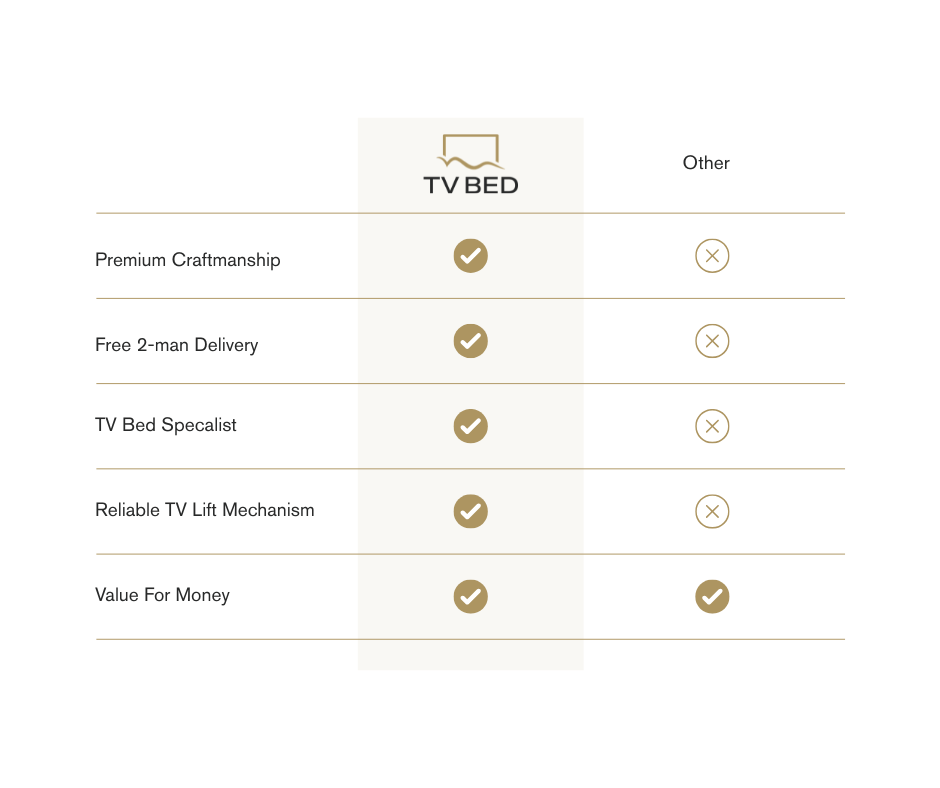Click TV Bed checkmark for Premium Craftmanship
This screenshot has width=940, height=788.
pos(471,256)
